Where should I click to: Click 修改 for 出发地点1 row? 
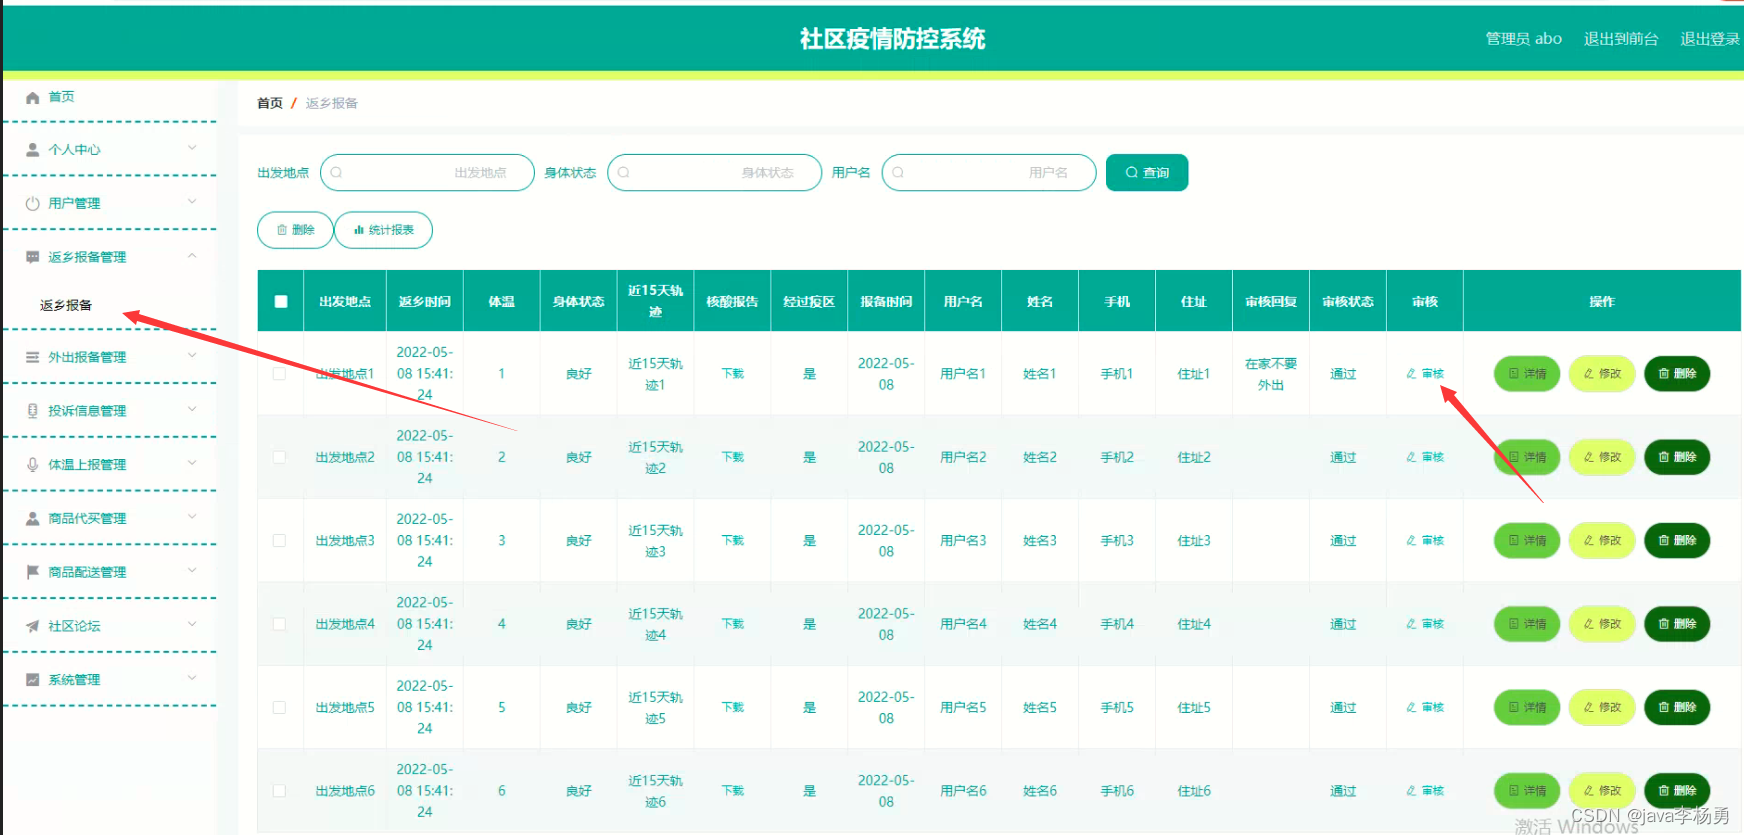pos(1602,374)
